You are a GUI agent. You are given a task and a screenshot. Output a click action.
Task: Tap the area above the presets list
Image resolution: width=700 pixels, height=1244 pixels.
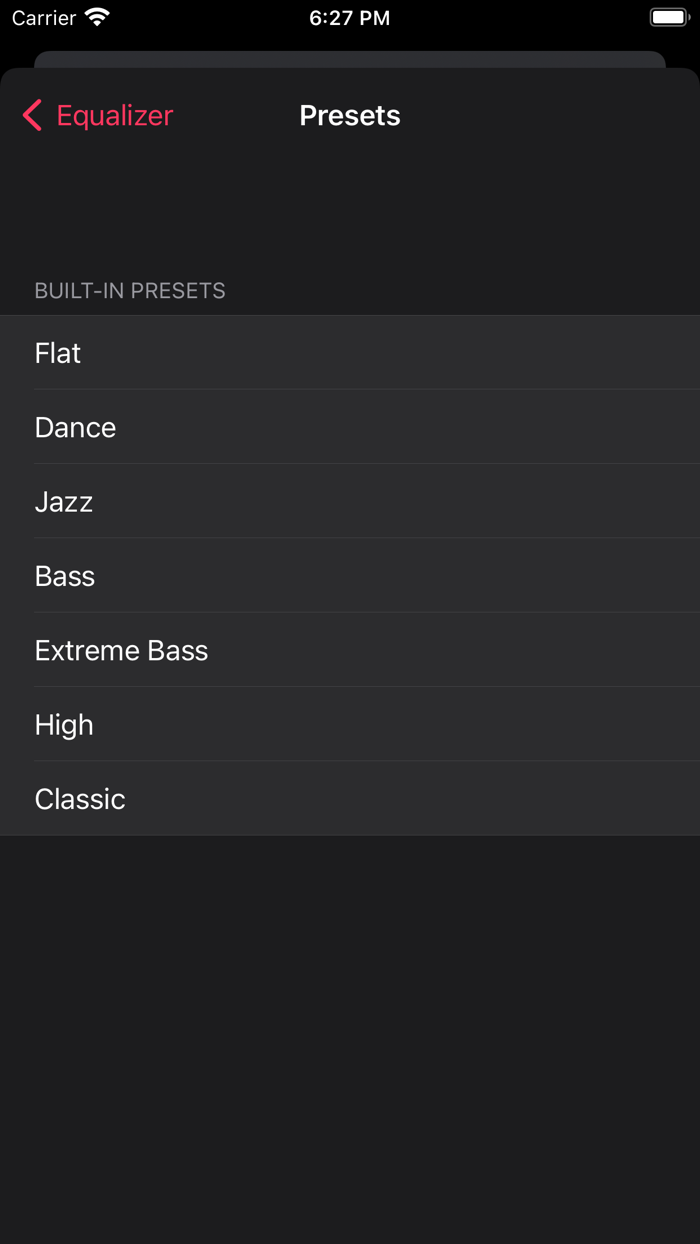(350, 210)
